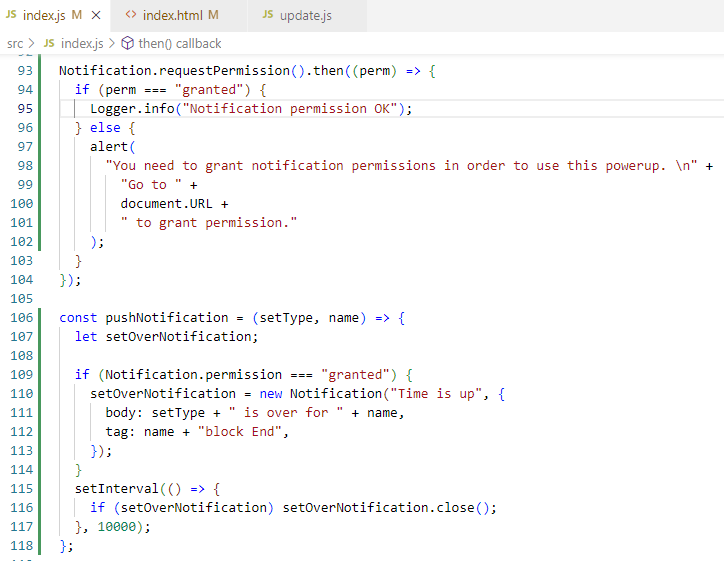724x561 pixels.
Task: Open the update.js editor tab
Action: click(x=307, y=16)
